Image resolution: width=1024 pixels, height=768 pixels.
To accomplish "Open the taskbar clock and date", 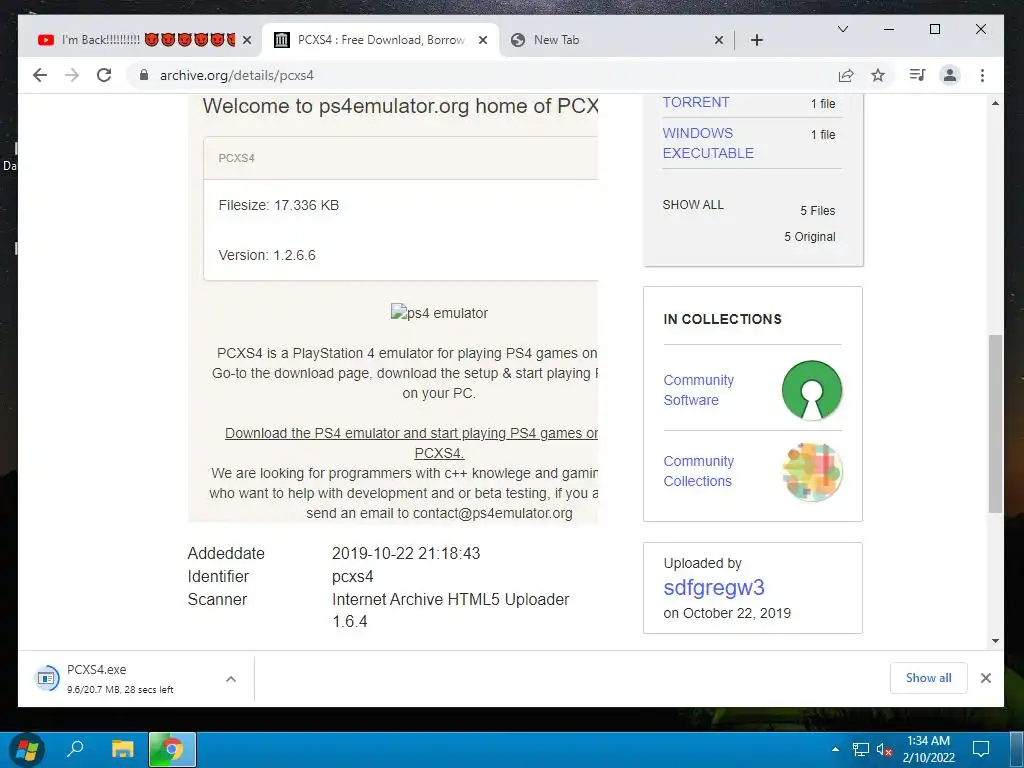I will (x=928, y=749).
